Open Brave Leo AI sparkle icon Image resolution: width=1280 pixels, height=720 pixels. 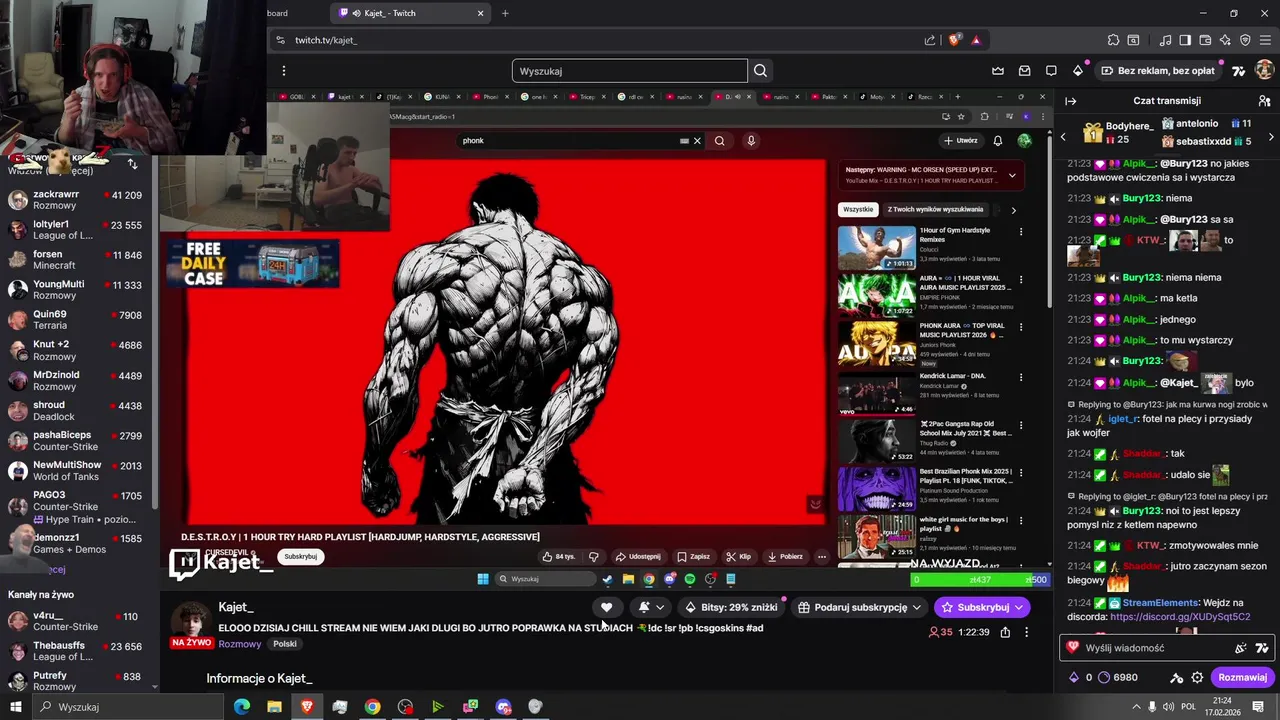[x=1225, y=40]
